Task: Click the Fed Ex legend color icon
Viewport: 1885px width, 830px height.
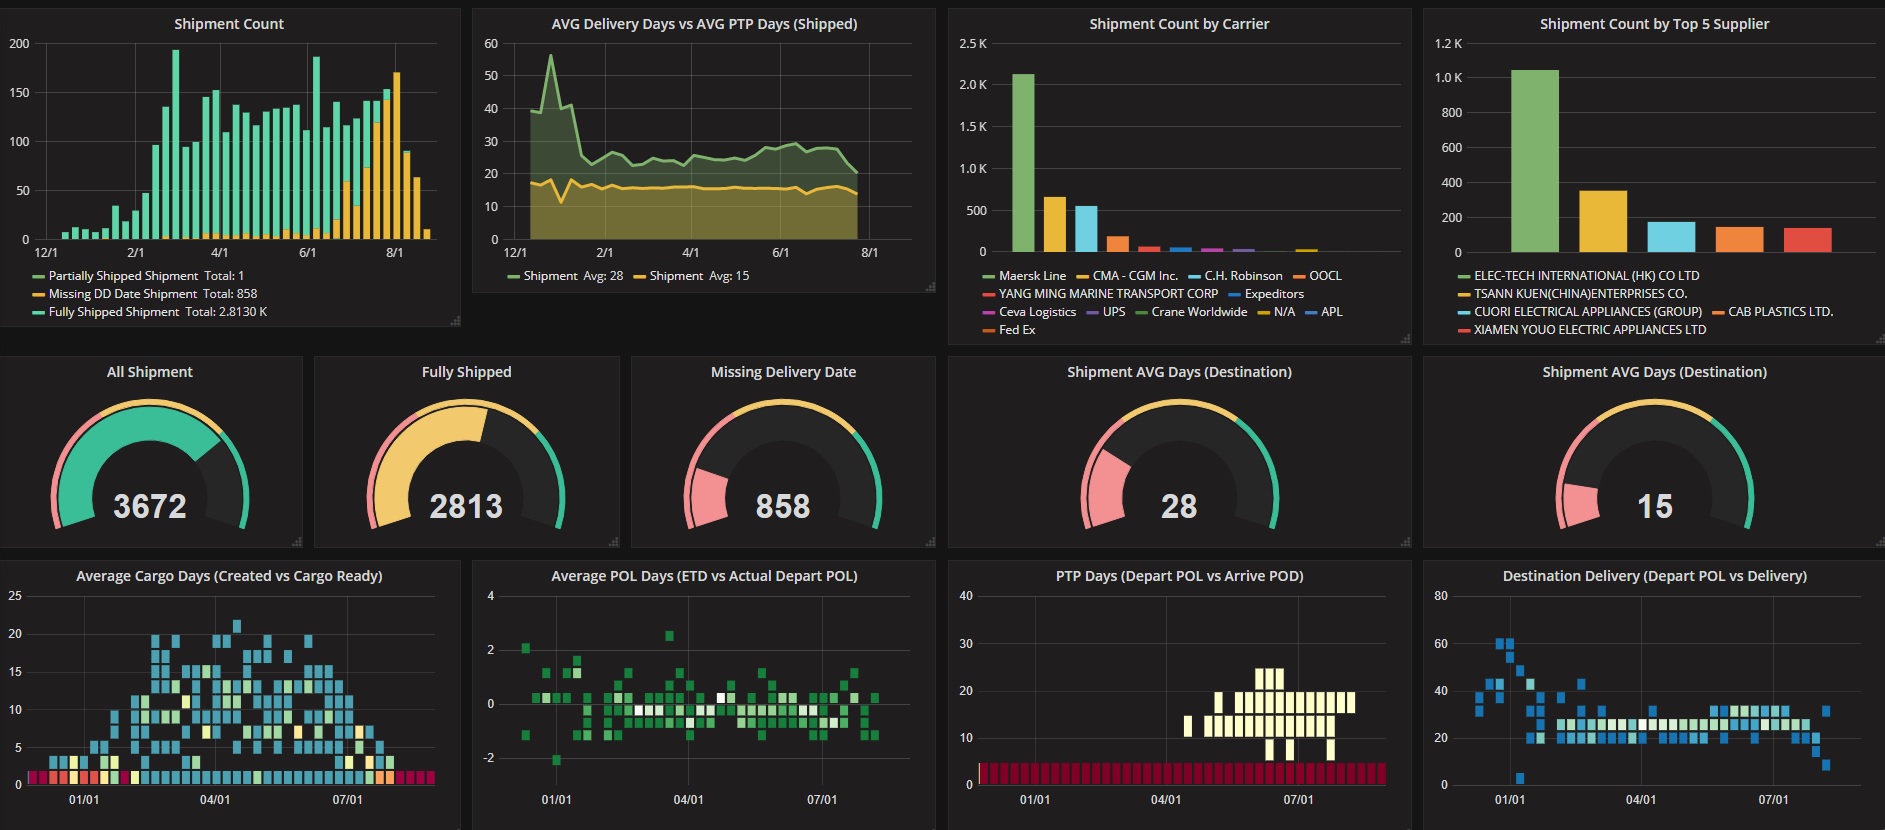Action: 989,331
